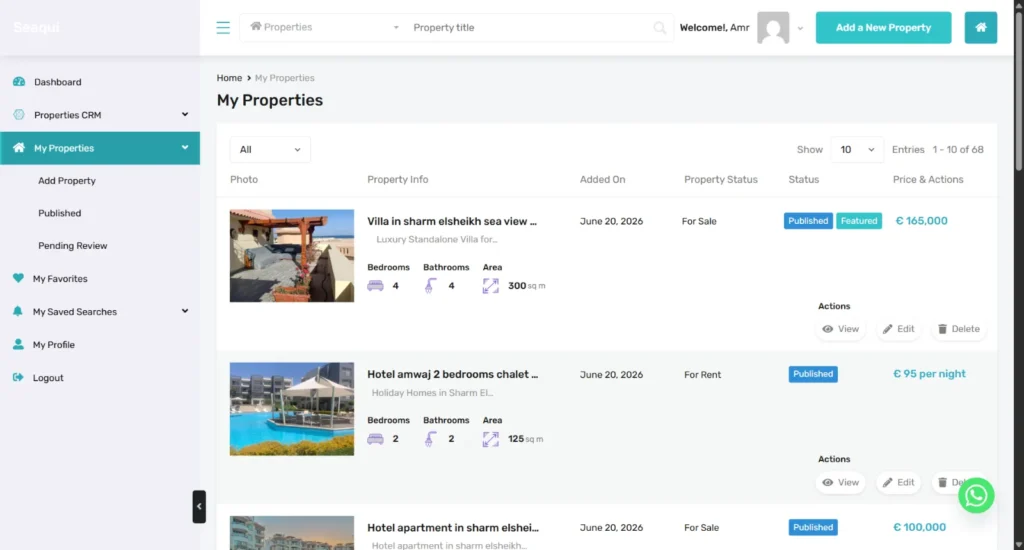Open the All status filter dropdown

click(x=270, y=150)
